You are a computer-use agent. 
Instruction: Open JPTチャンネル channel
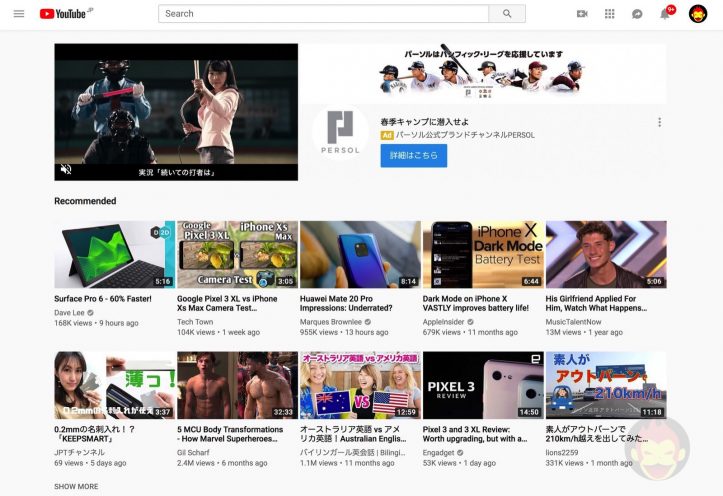point(79,453)
